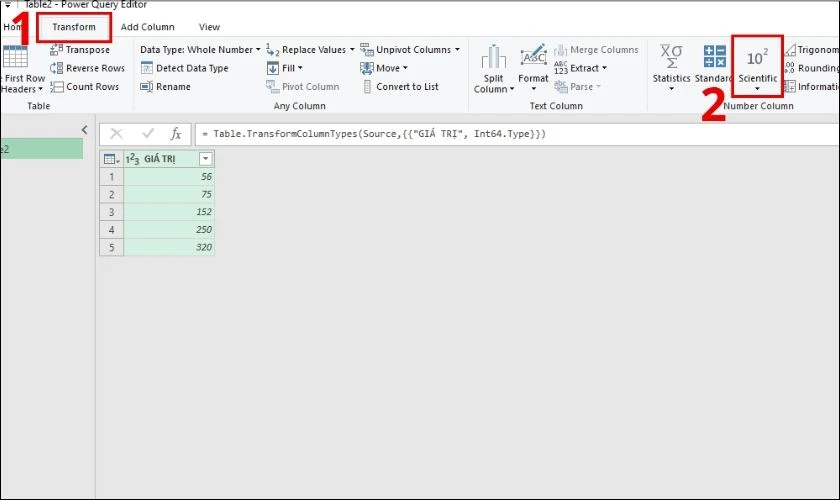Click the Replace Values icon

tap(273, 50)
